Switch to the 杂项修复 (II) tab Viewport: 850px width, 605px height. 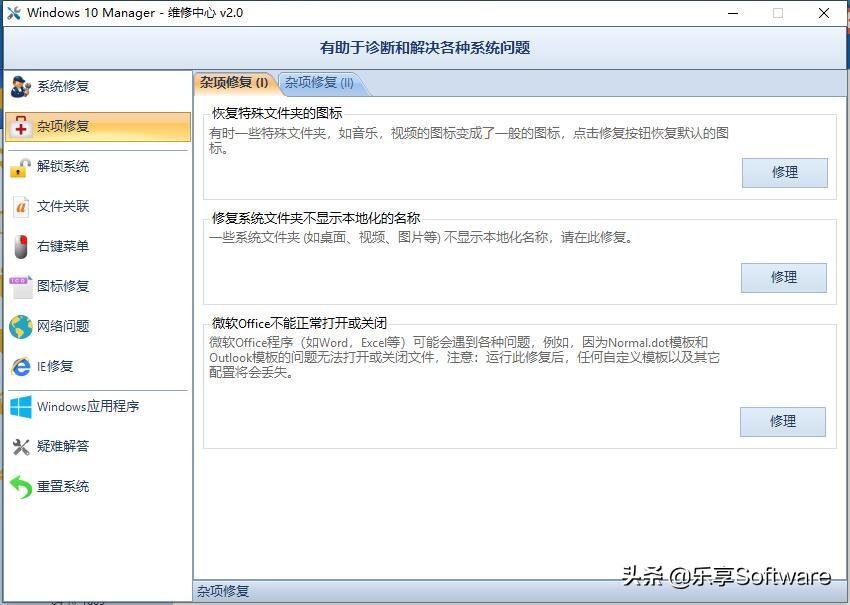[x=320, y=83]
